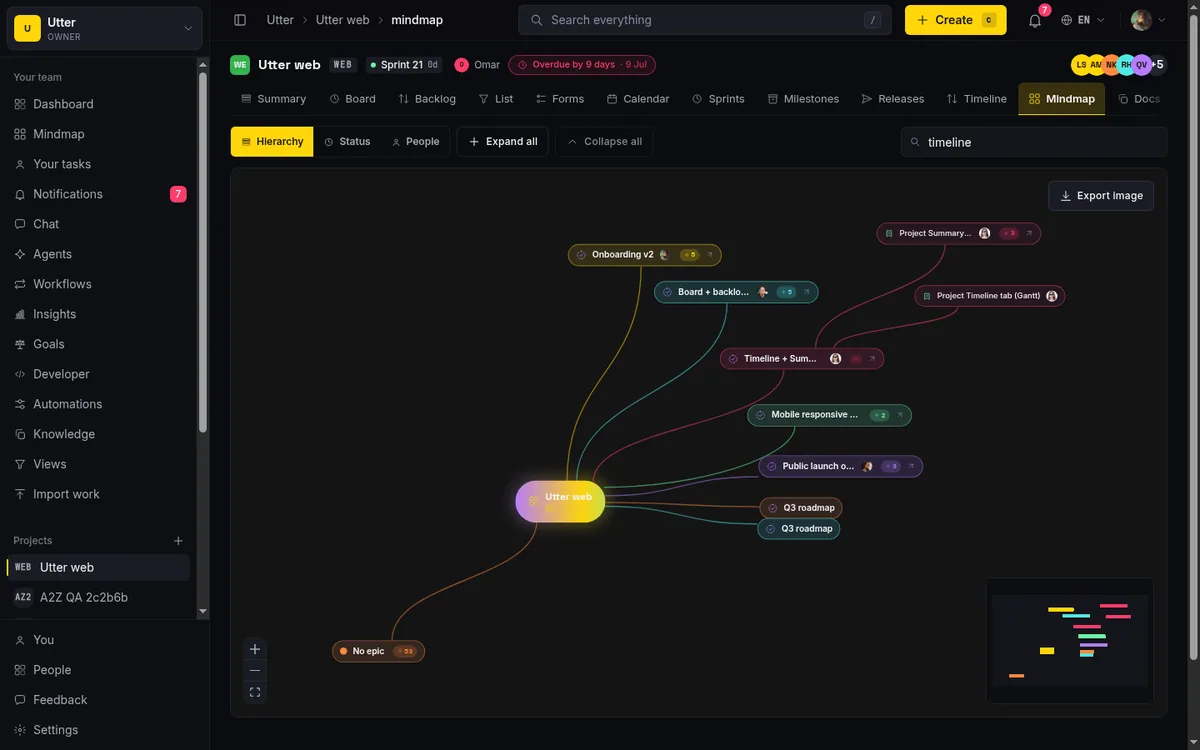Viewport: 1200px width, 750px height.
Task: Open Import work in the sidebar
Action: 98,494
